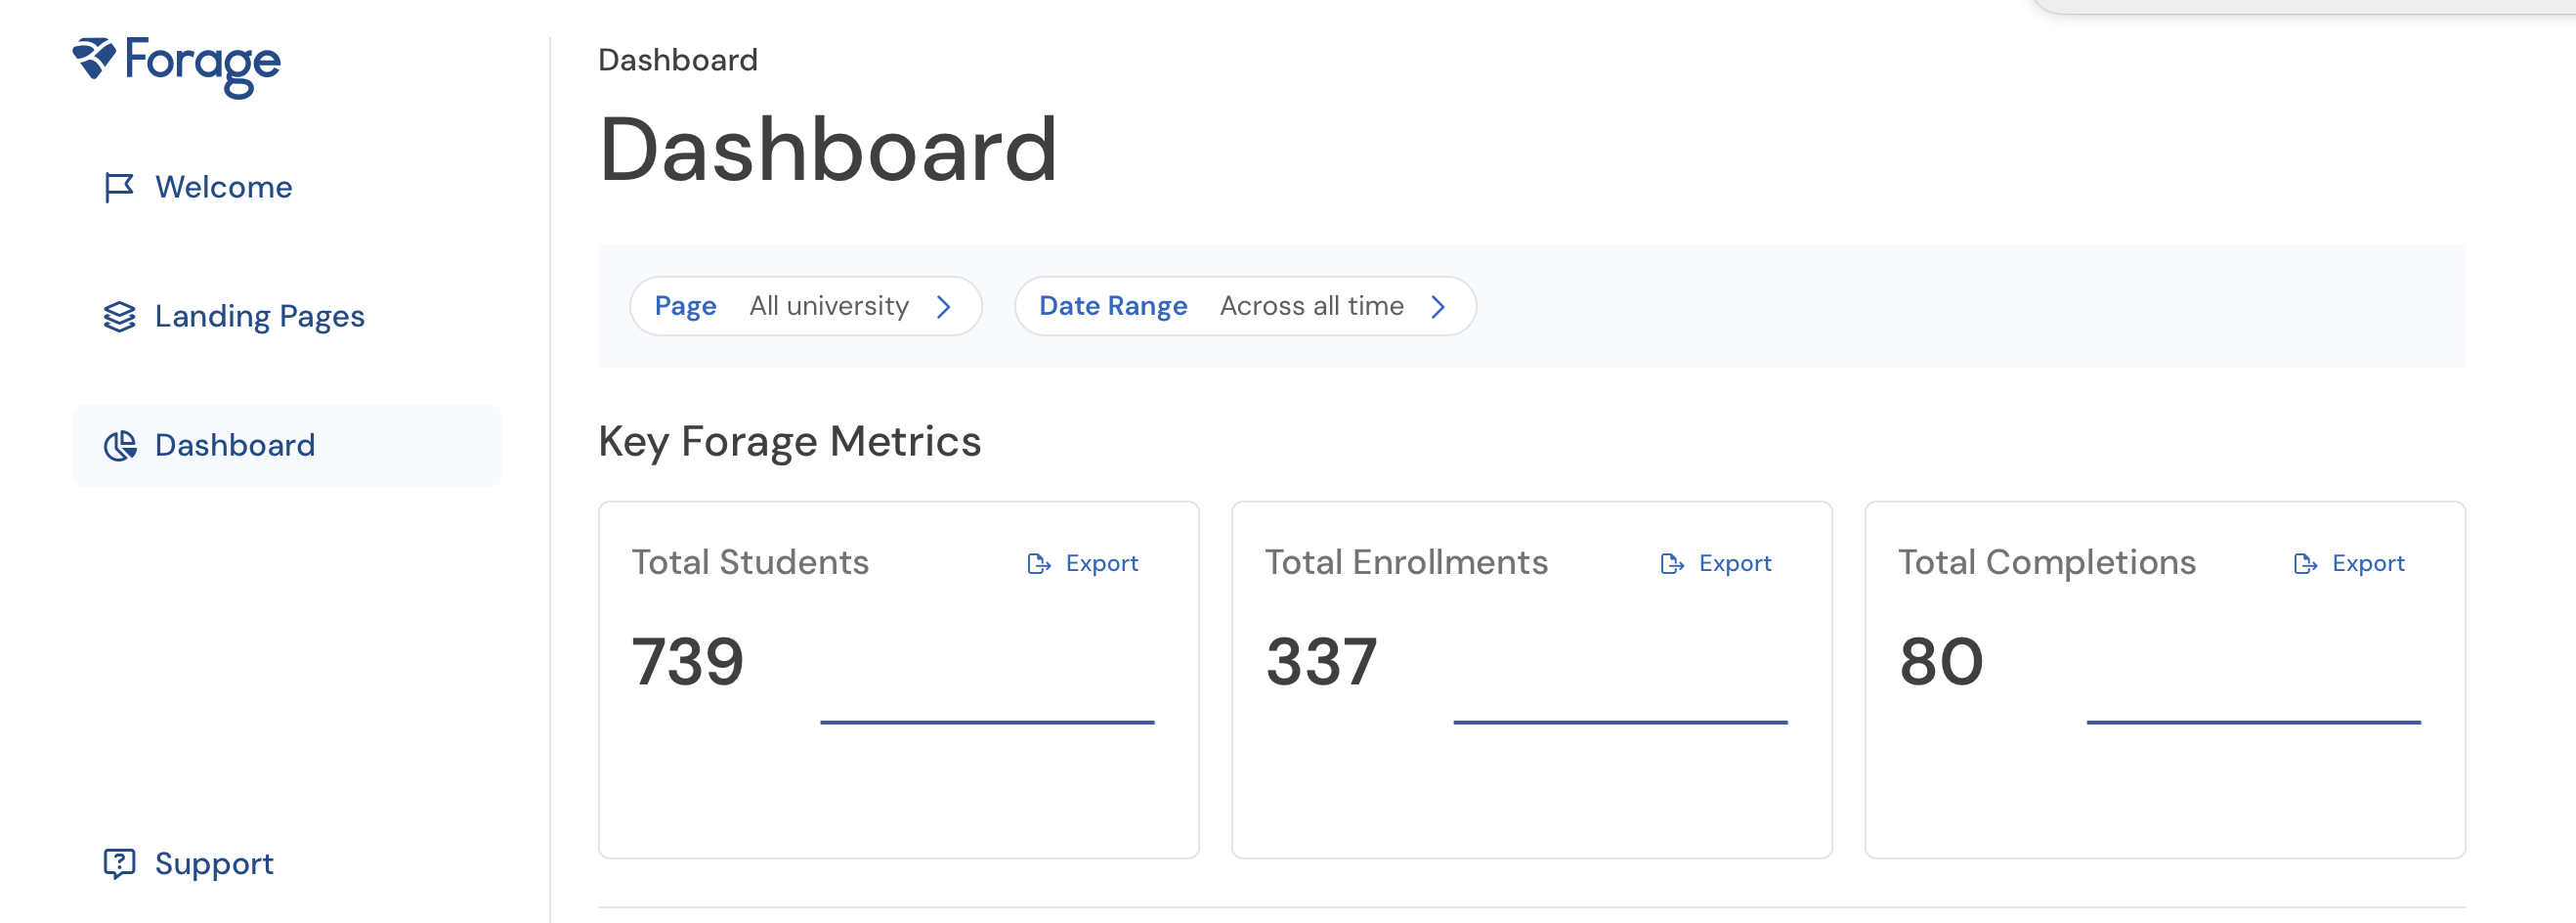Export the Total Students data
The image size is (2576, 923).
coord(1083,564)
